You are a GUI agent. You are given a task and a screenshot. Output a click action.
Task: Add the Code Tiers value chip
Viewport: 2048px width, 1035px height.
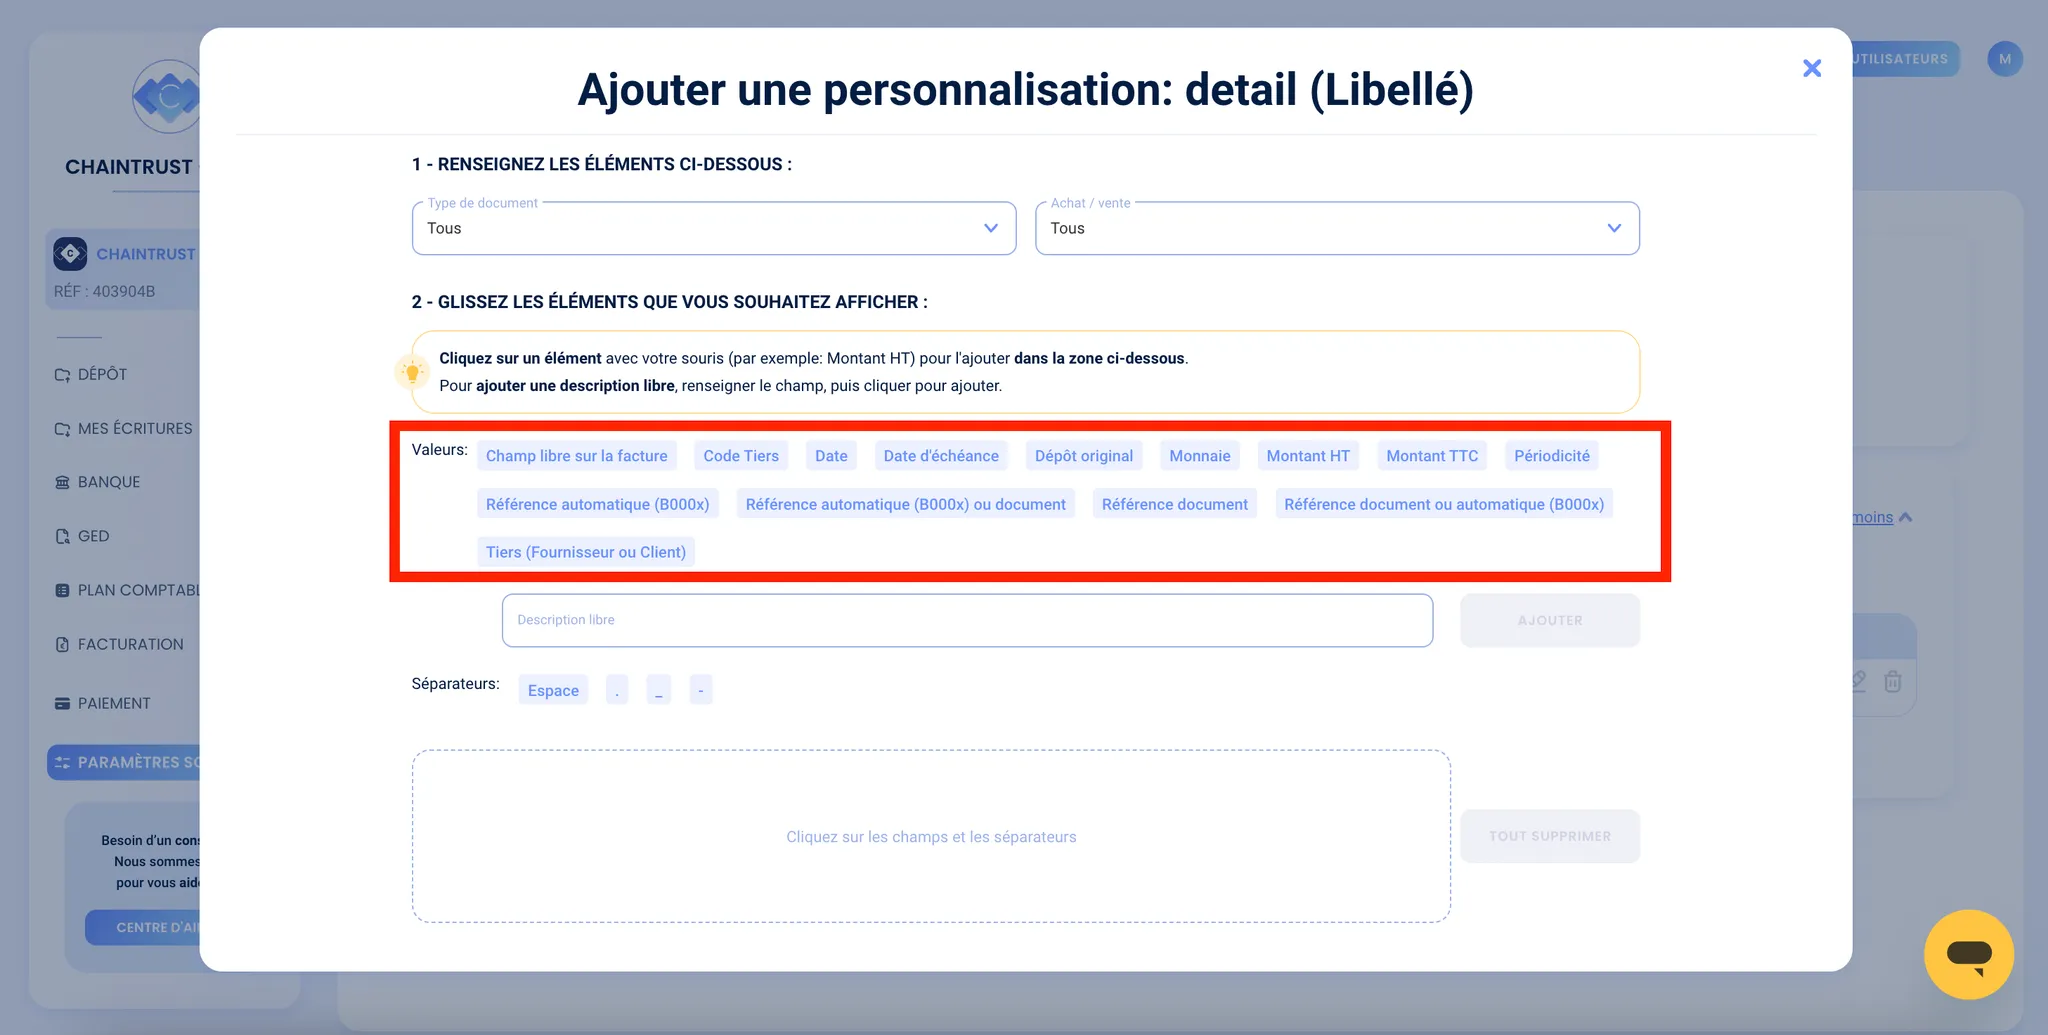pos(741,456)
